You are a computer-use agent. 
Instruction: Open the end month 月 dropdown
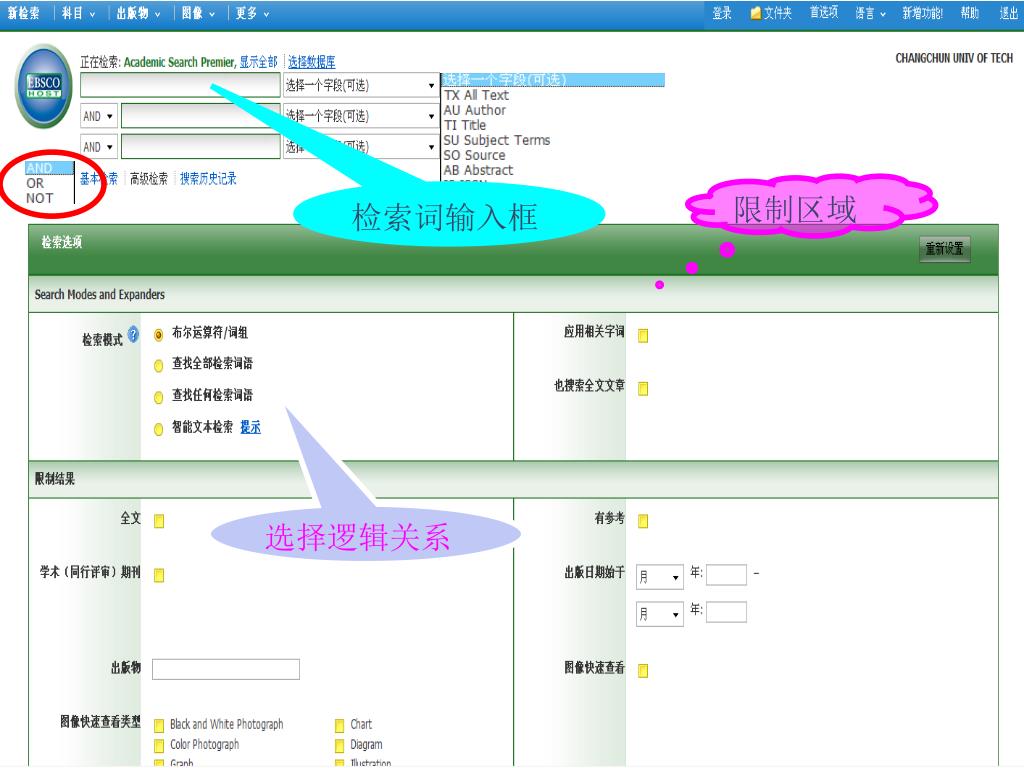tap(660, 615)
